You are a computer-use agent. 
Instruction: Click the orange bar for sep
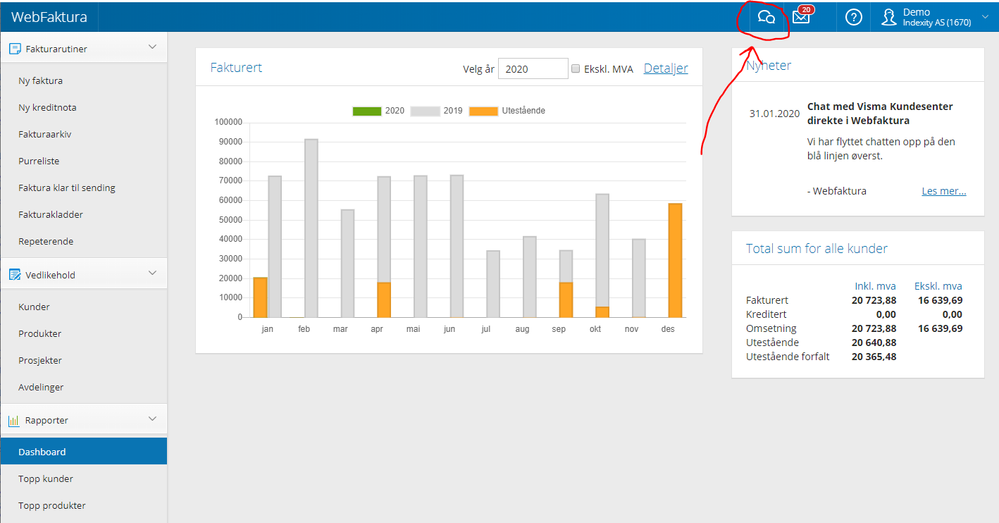(566, 300)
